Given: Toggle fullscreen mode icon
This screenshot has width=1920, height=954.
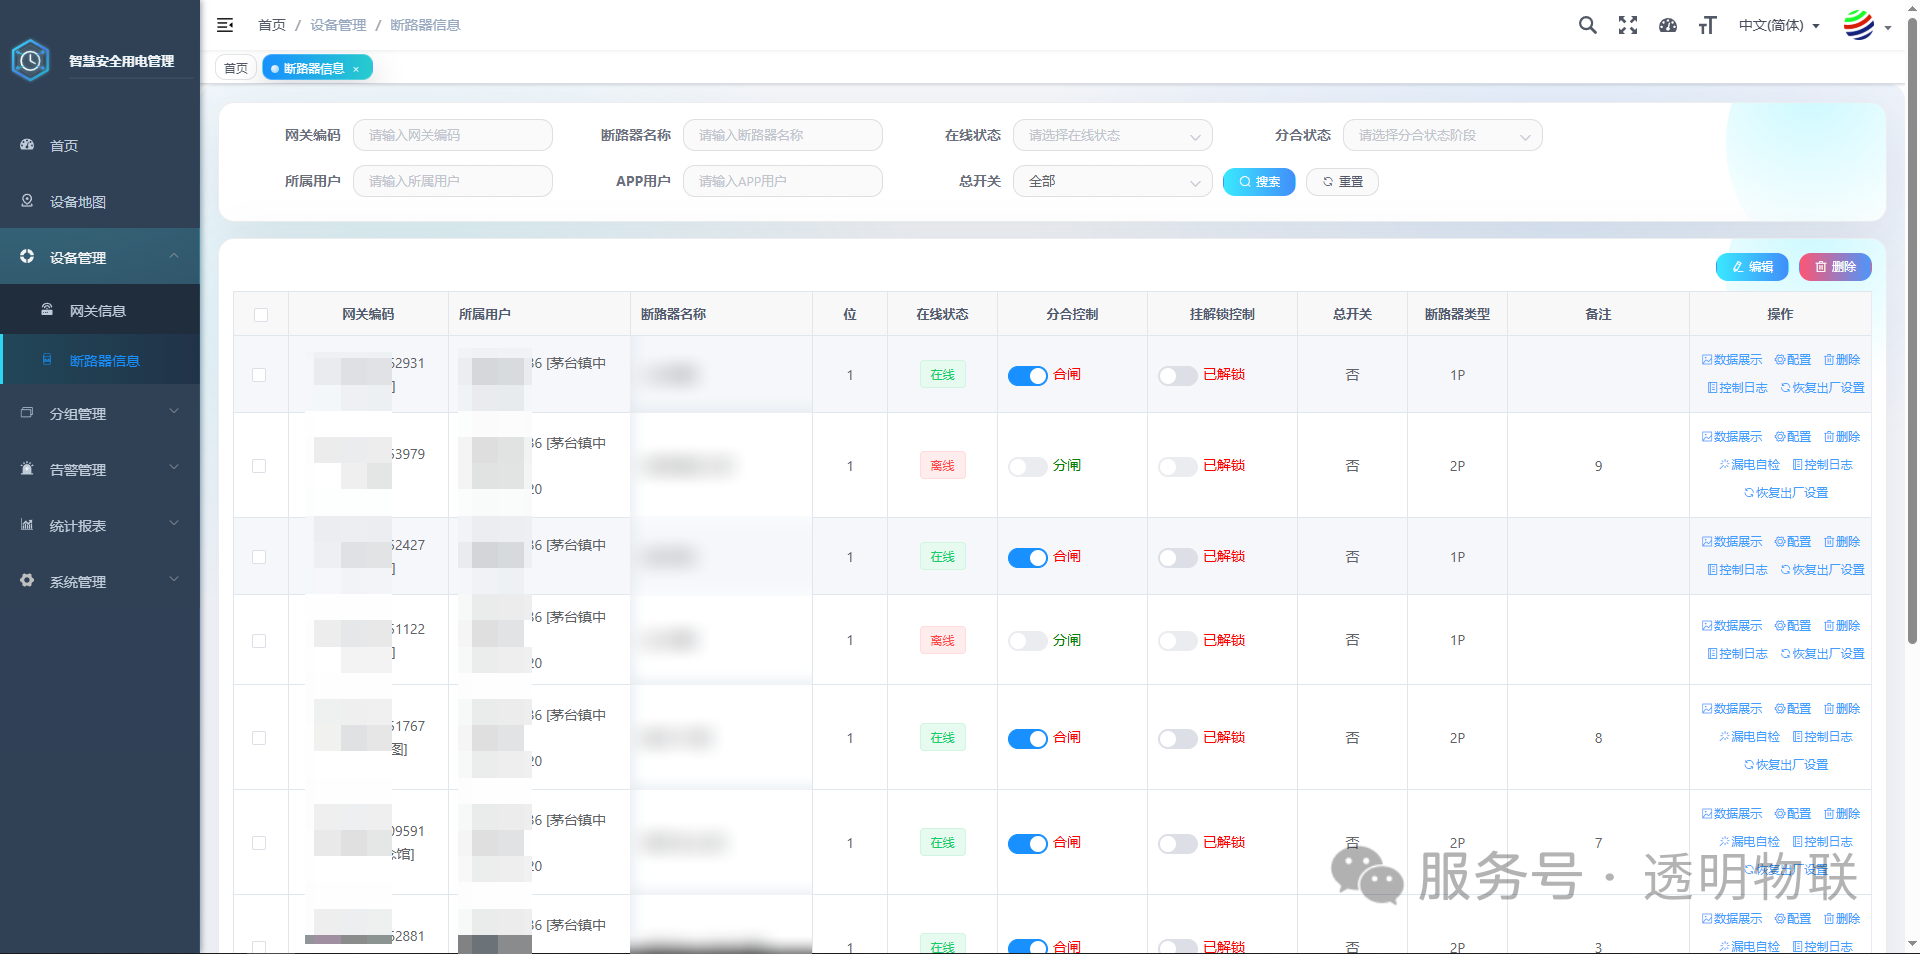Looking at the screenshot, I should tap(1628, 25).
